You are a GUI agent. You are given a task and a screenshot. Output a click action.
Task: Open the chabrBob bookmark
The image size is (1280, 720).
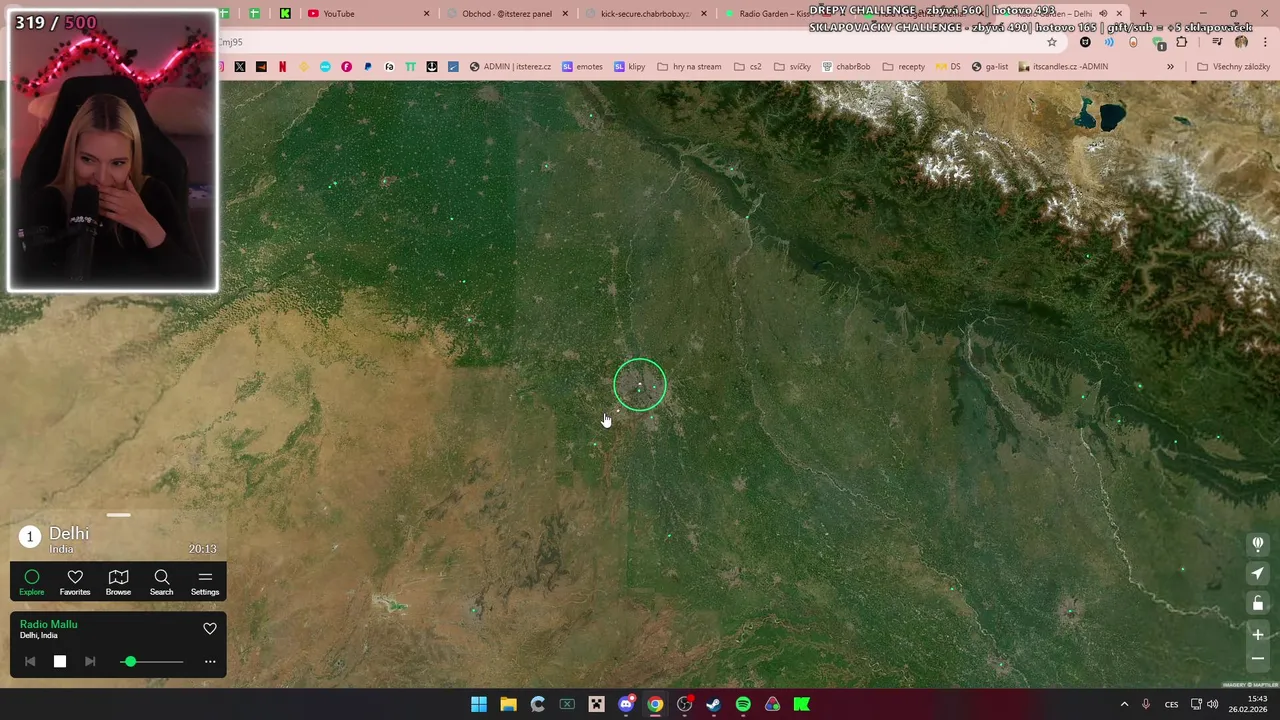tap(846, 67)
